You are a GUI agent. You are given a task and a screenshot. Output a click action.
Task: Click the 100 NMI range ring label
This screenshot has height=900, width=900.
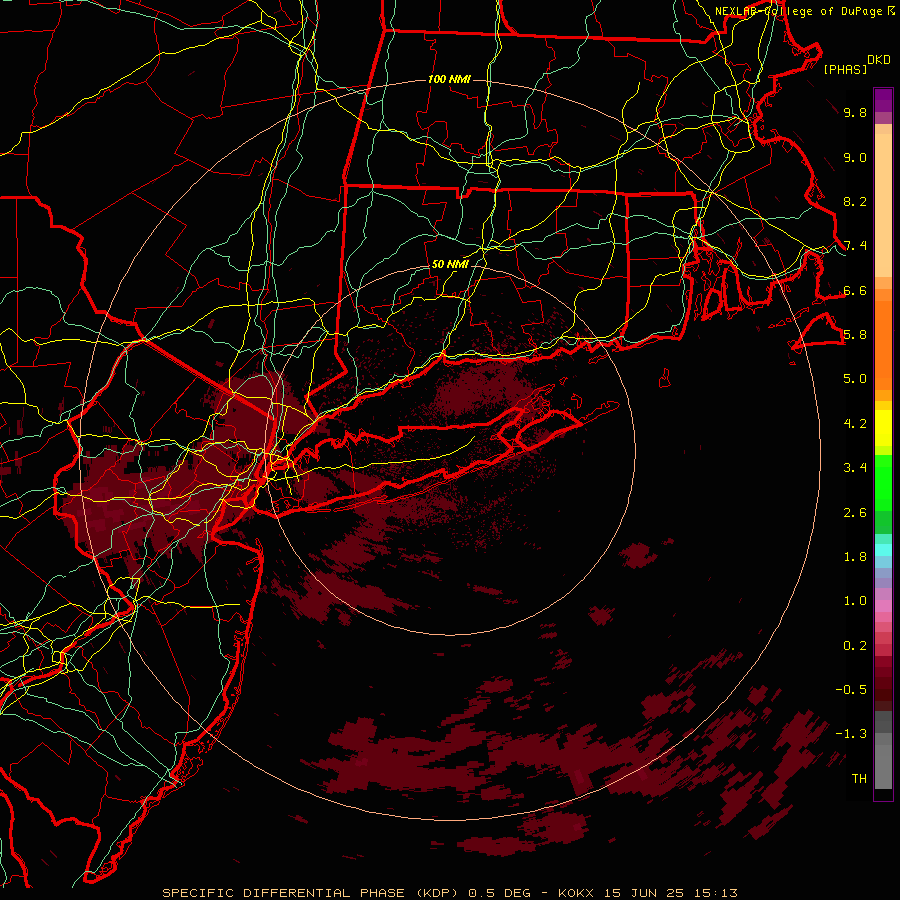[449, 79]
